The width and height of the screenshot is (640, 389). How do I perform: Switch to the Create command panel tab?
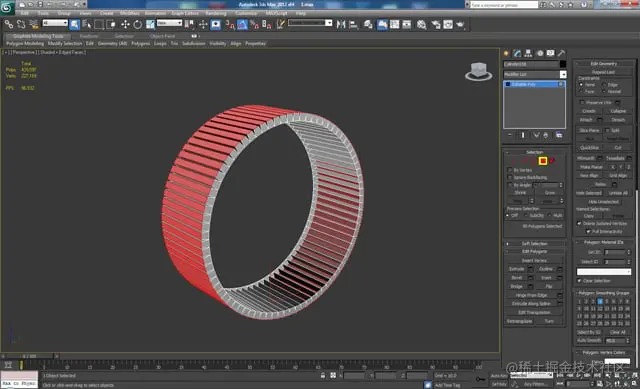507,53
